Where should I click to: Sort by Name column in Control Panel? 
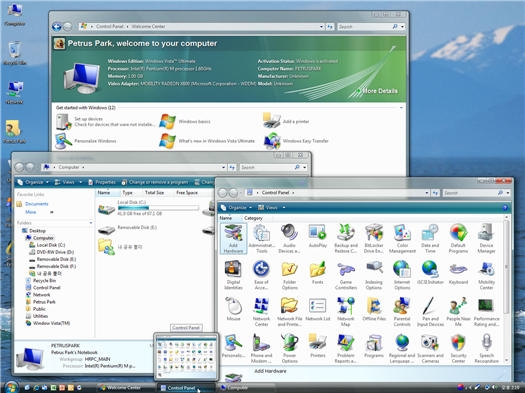click(230, 218)
